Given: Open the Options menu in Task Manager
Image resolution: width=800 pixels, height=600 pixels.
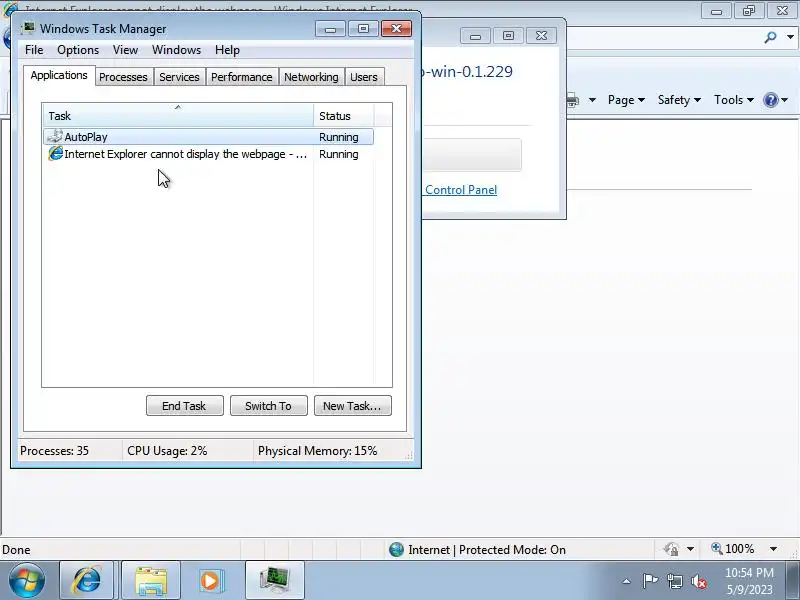Looking at the screenshot, I should [78, 50].
